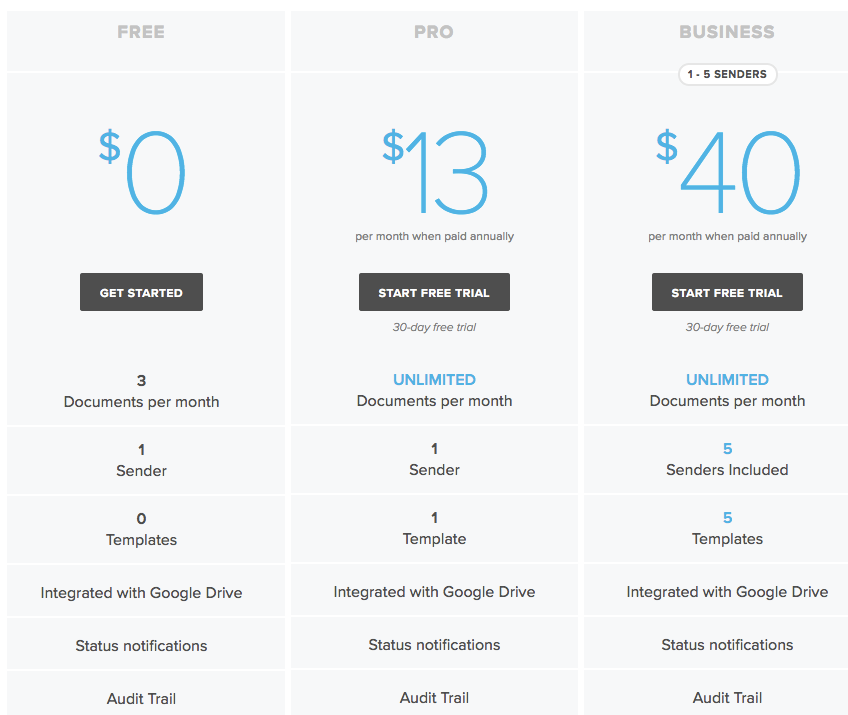
Task: Click Integrated with Google Drive in FREE column
Action: pos(141,591)
